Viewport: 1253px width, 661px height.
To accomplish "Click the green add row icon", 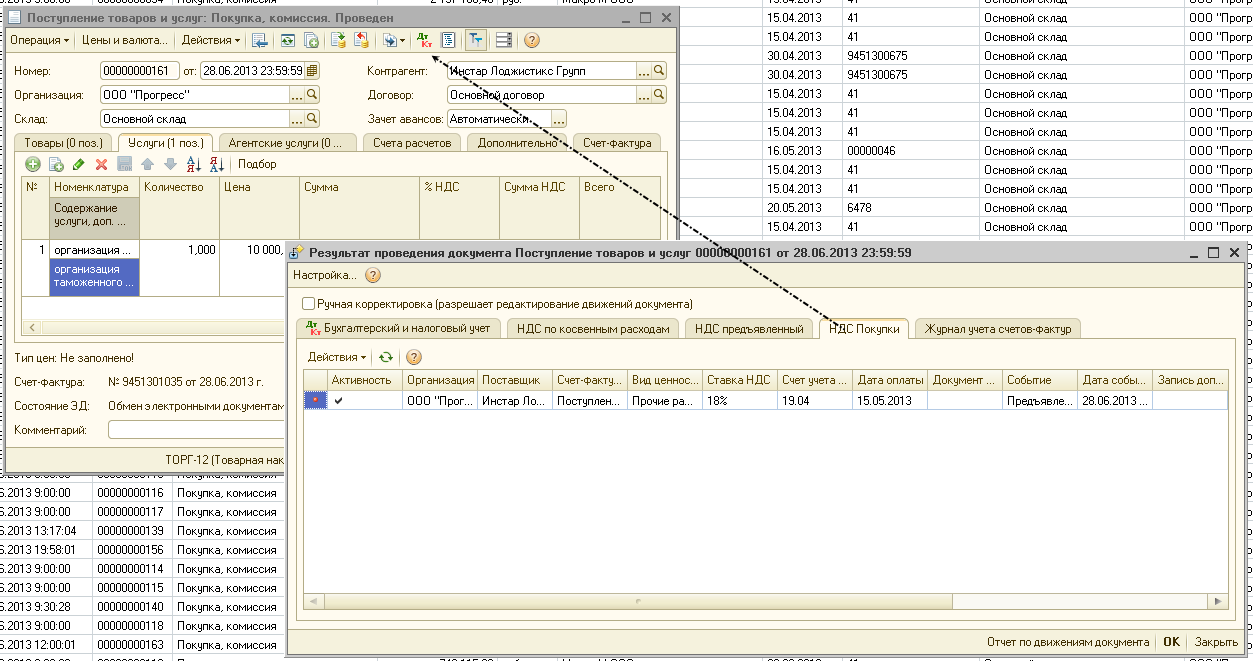I will click(33, 164).
